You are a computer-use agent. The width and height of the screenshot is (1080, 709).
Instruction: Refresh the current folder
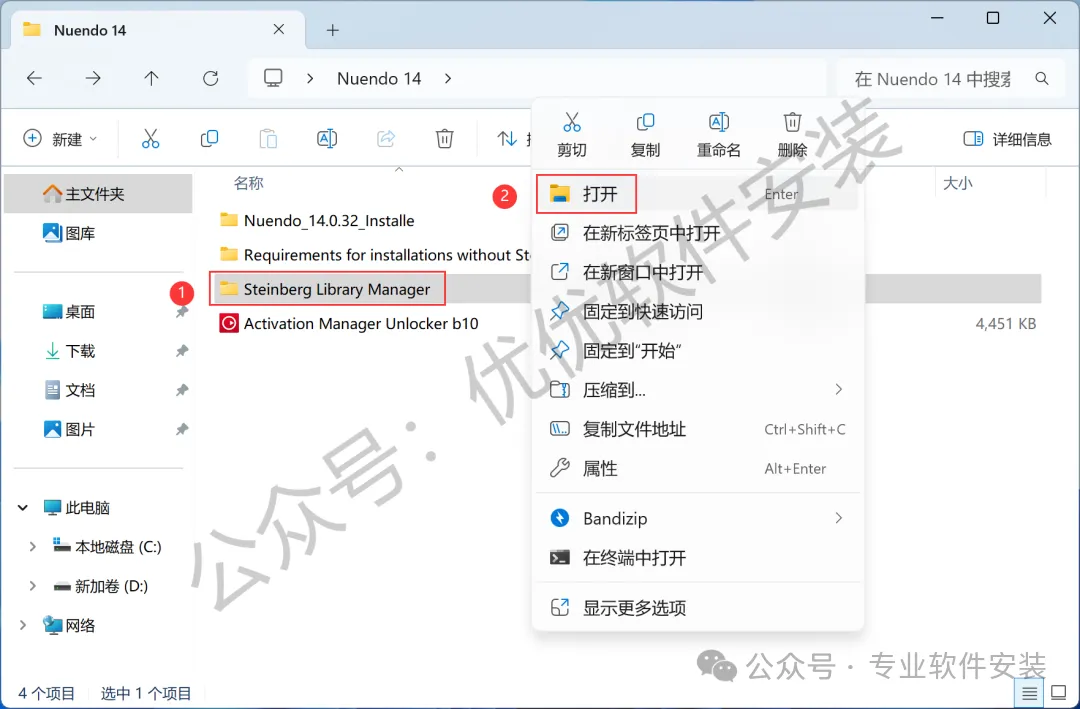(x=211, y=79)
